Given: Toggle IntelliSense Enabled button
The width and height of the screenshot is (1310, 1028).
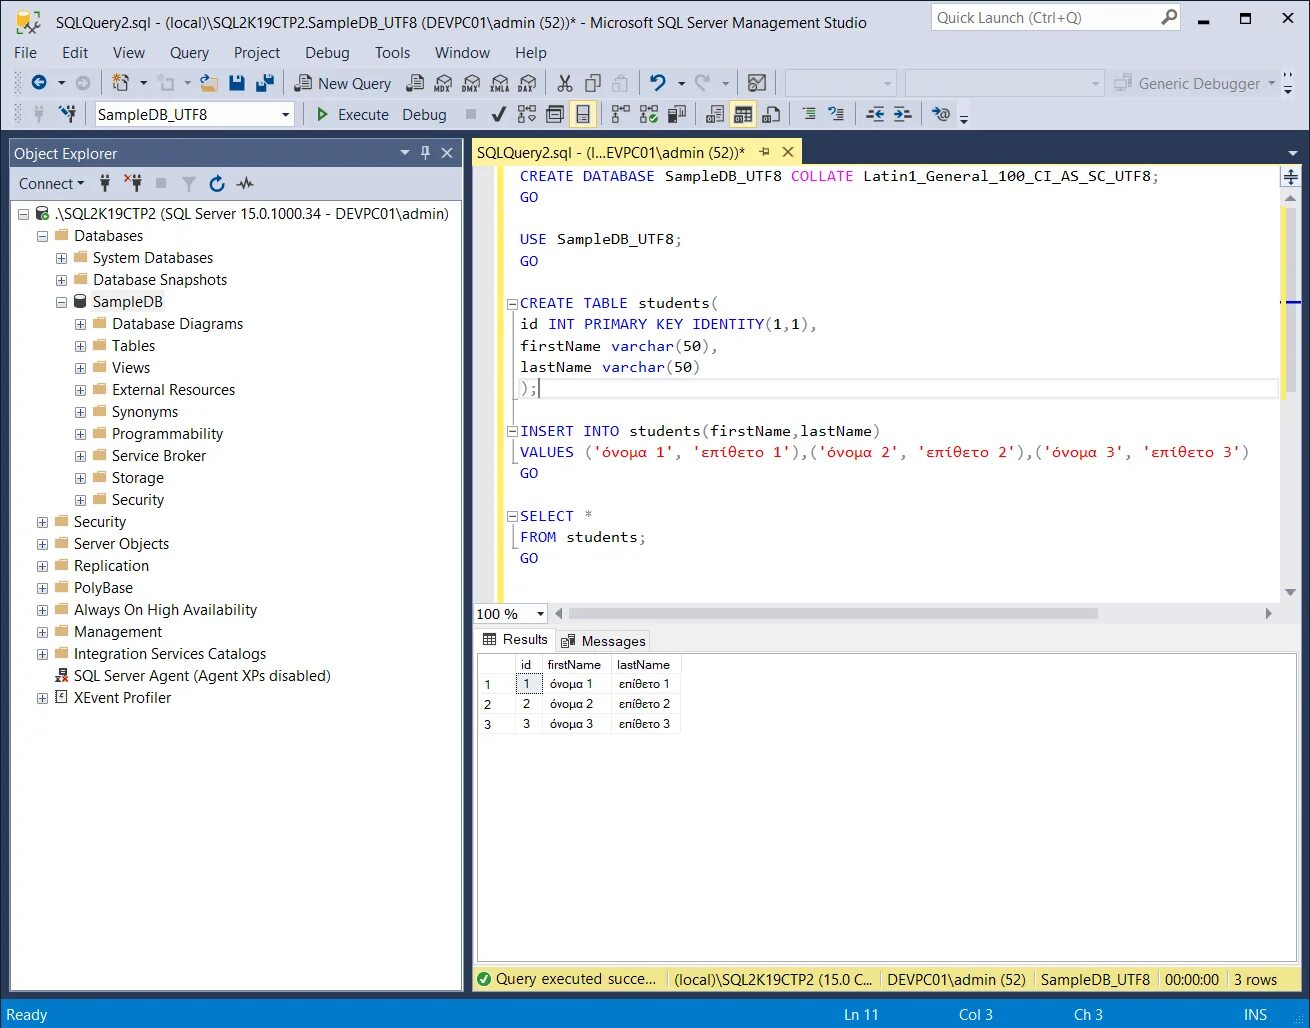Looking at the screenshot, I should (583, 114).
